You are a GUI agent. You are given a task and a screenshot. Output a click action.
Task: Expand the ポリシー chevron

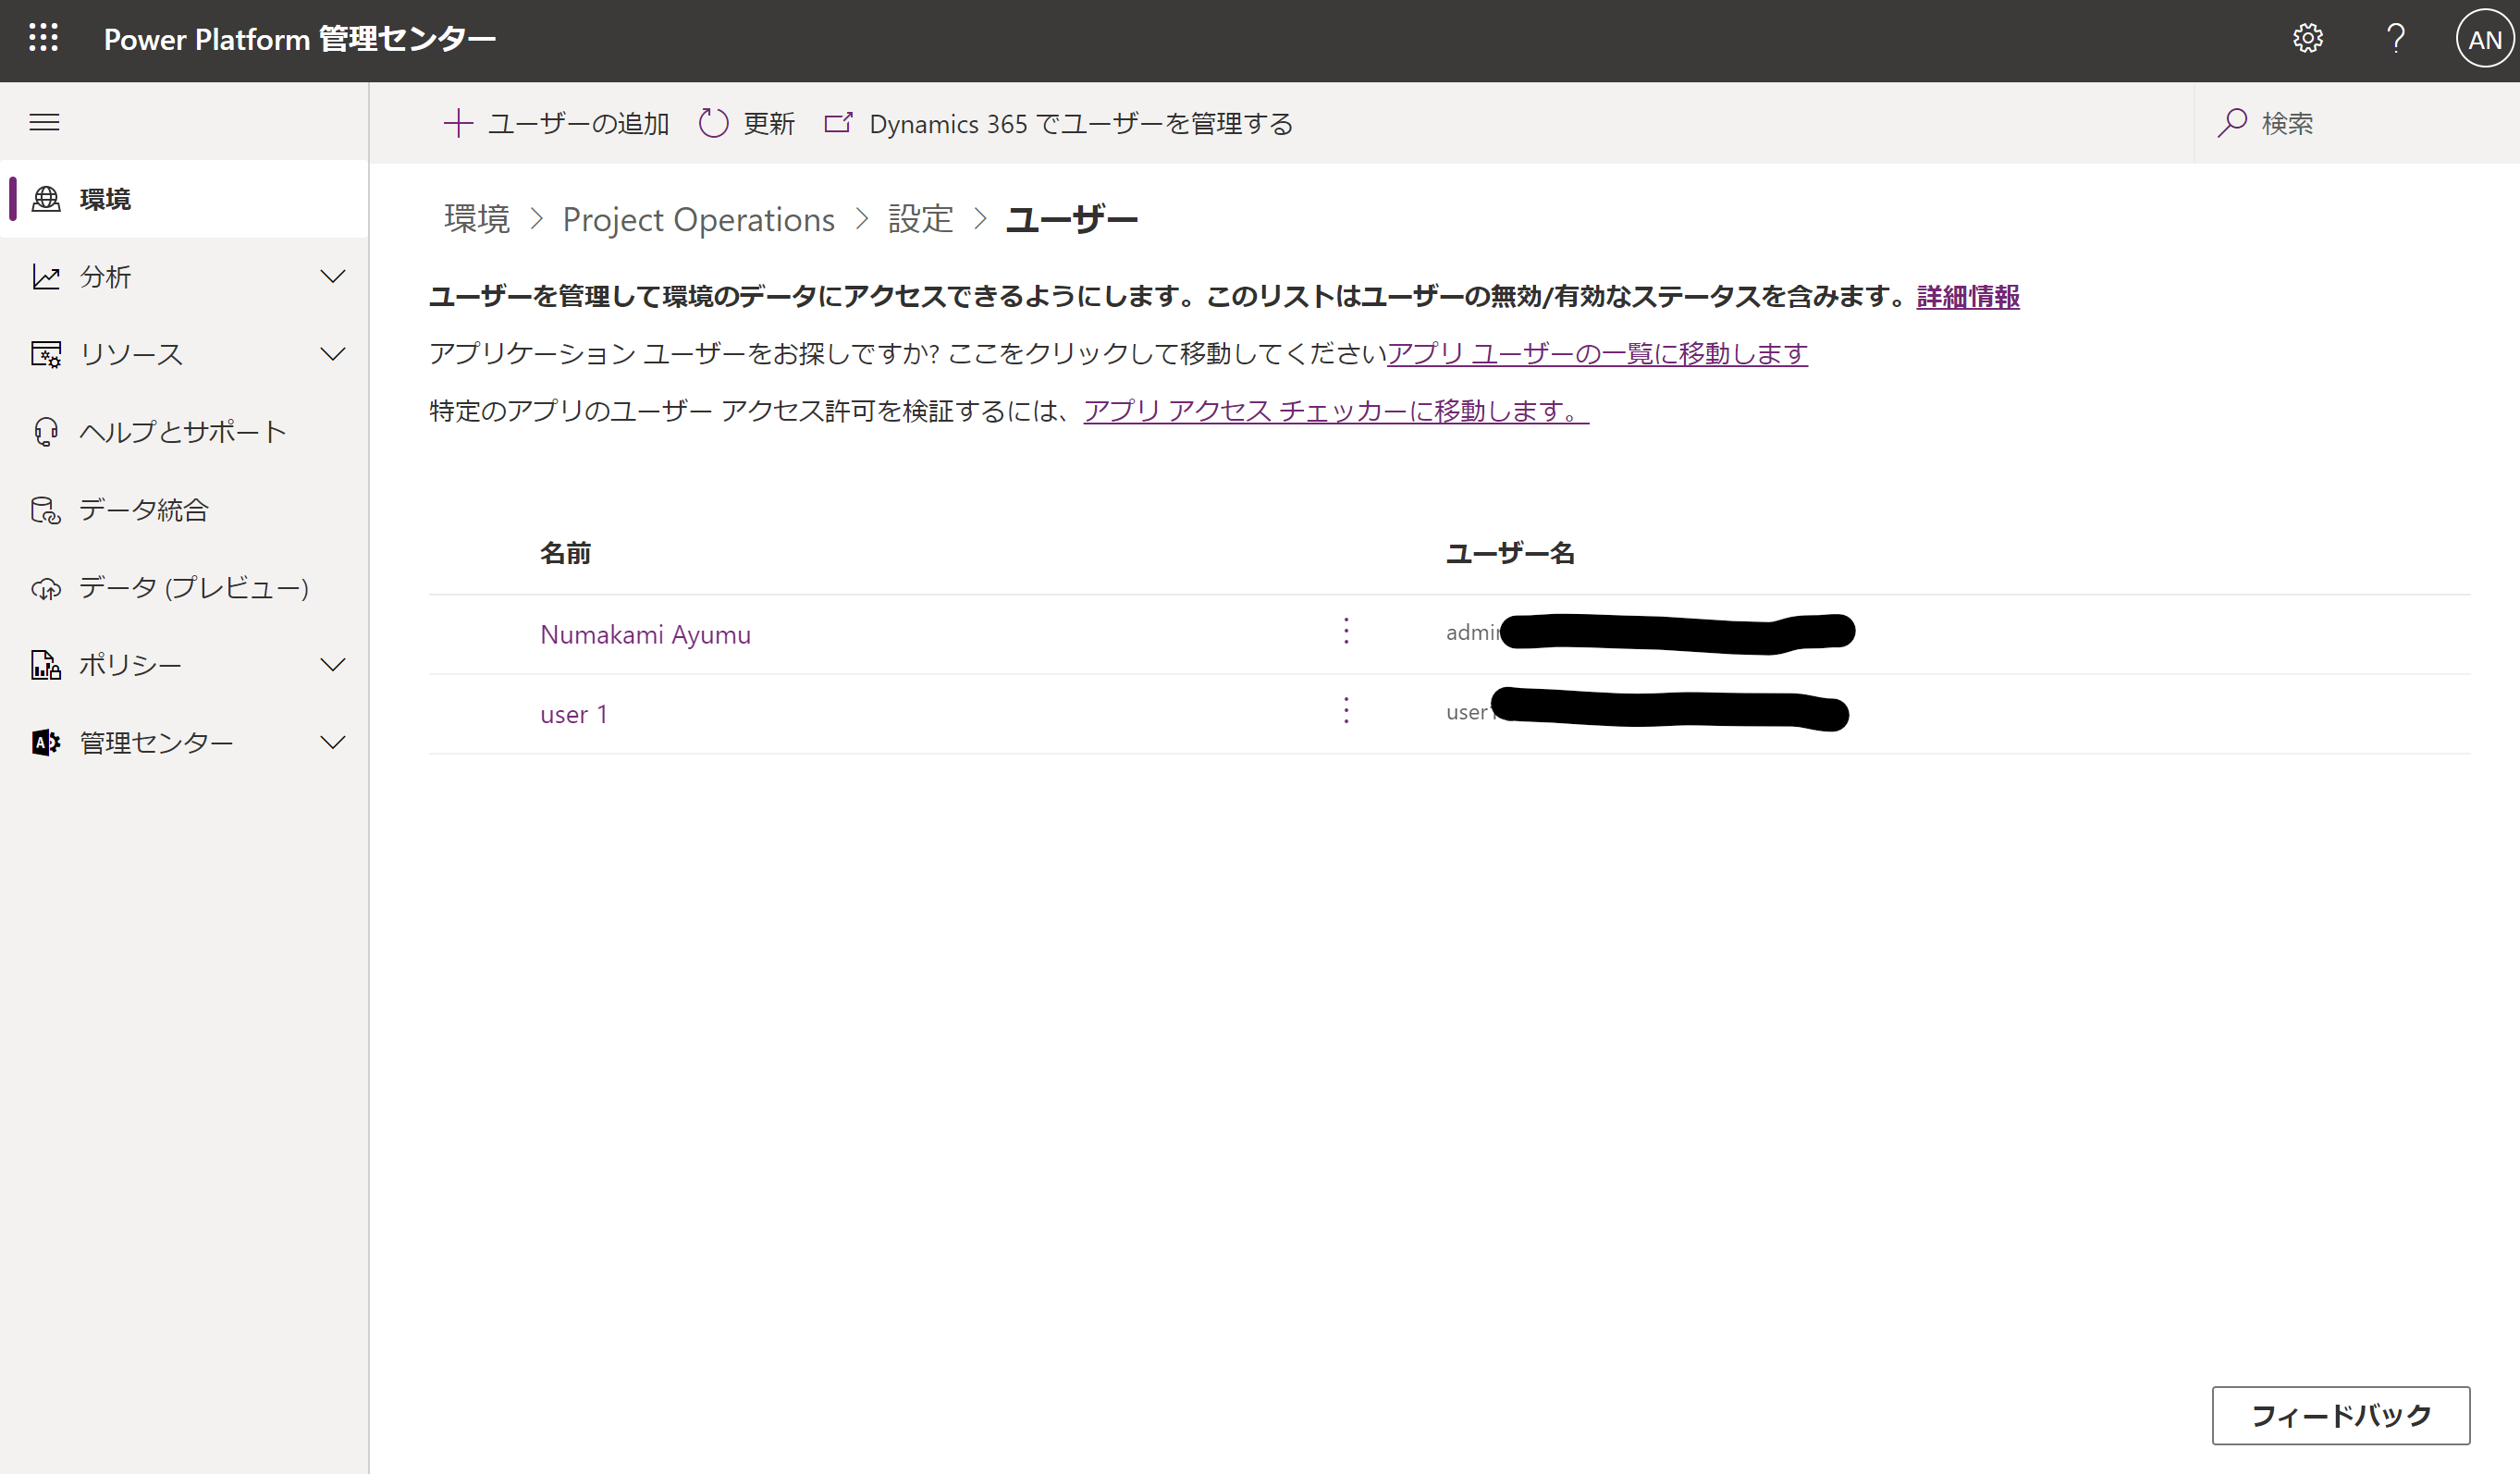333,665
